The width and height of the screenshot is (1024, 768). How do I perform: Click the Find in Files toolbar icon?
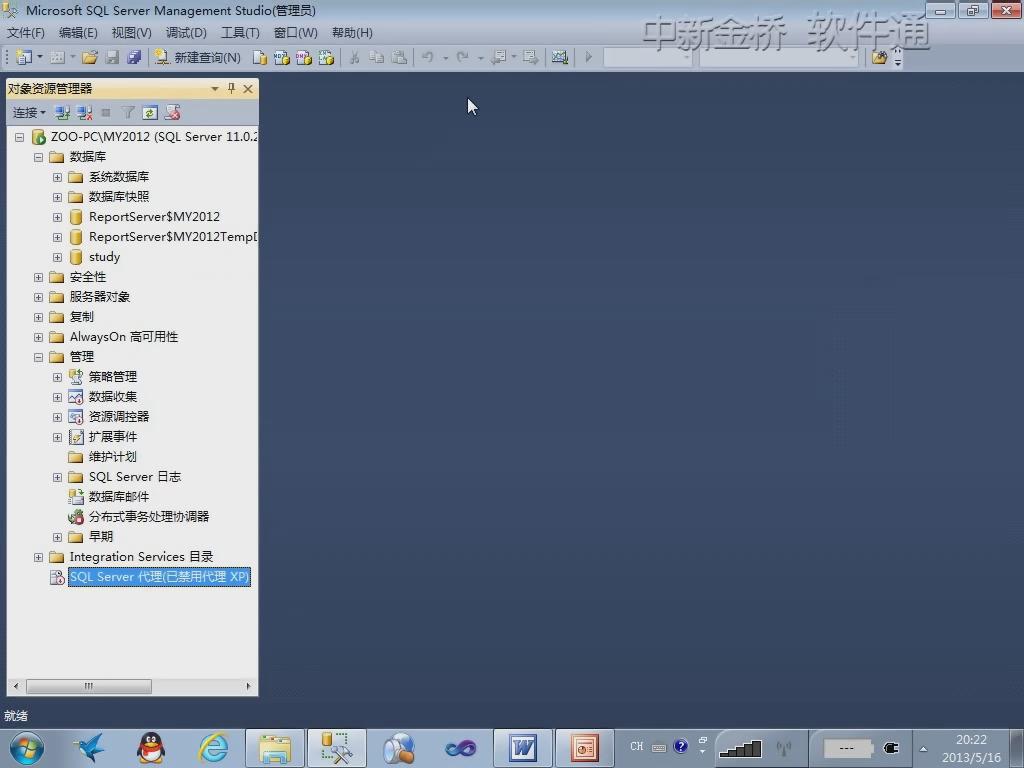(x=879, y=57)
